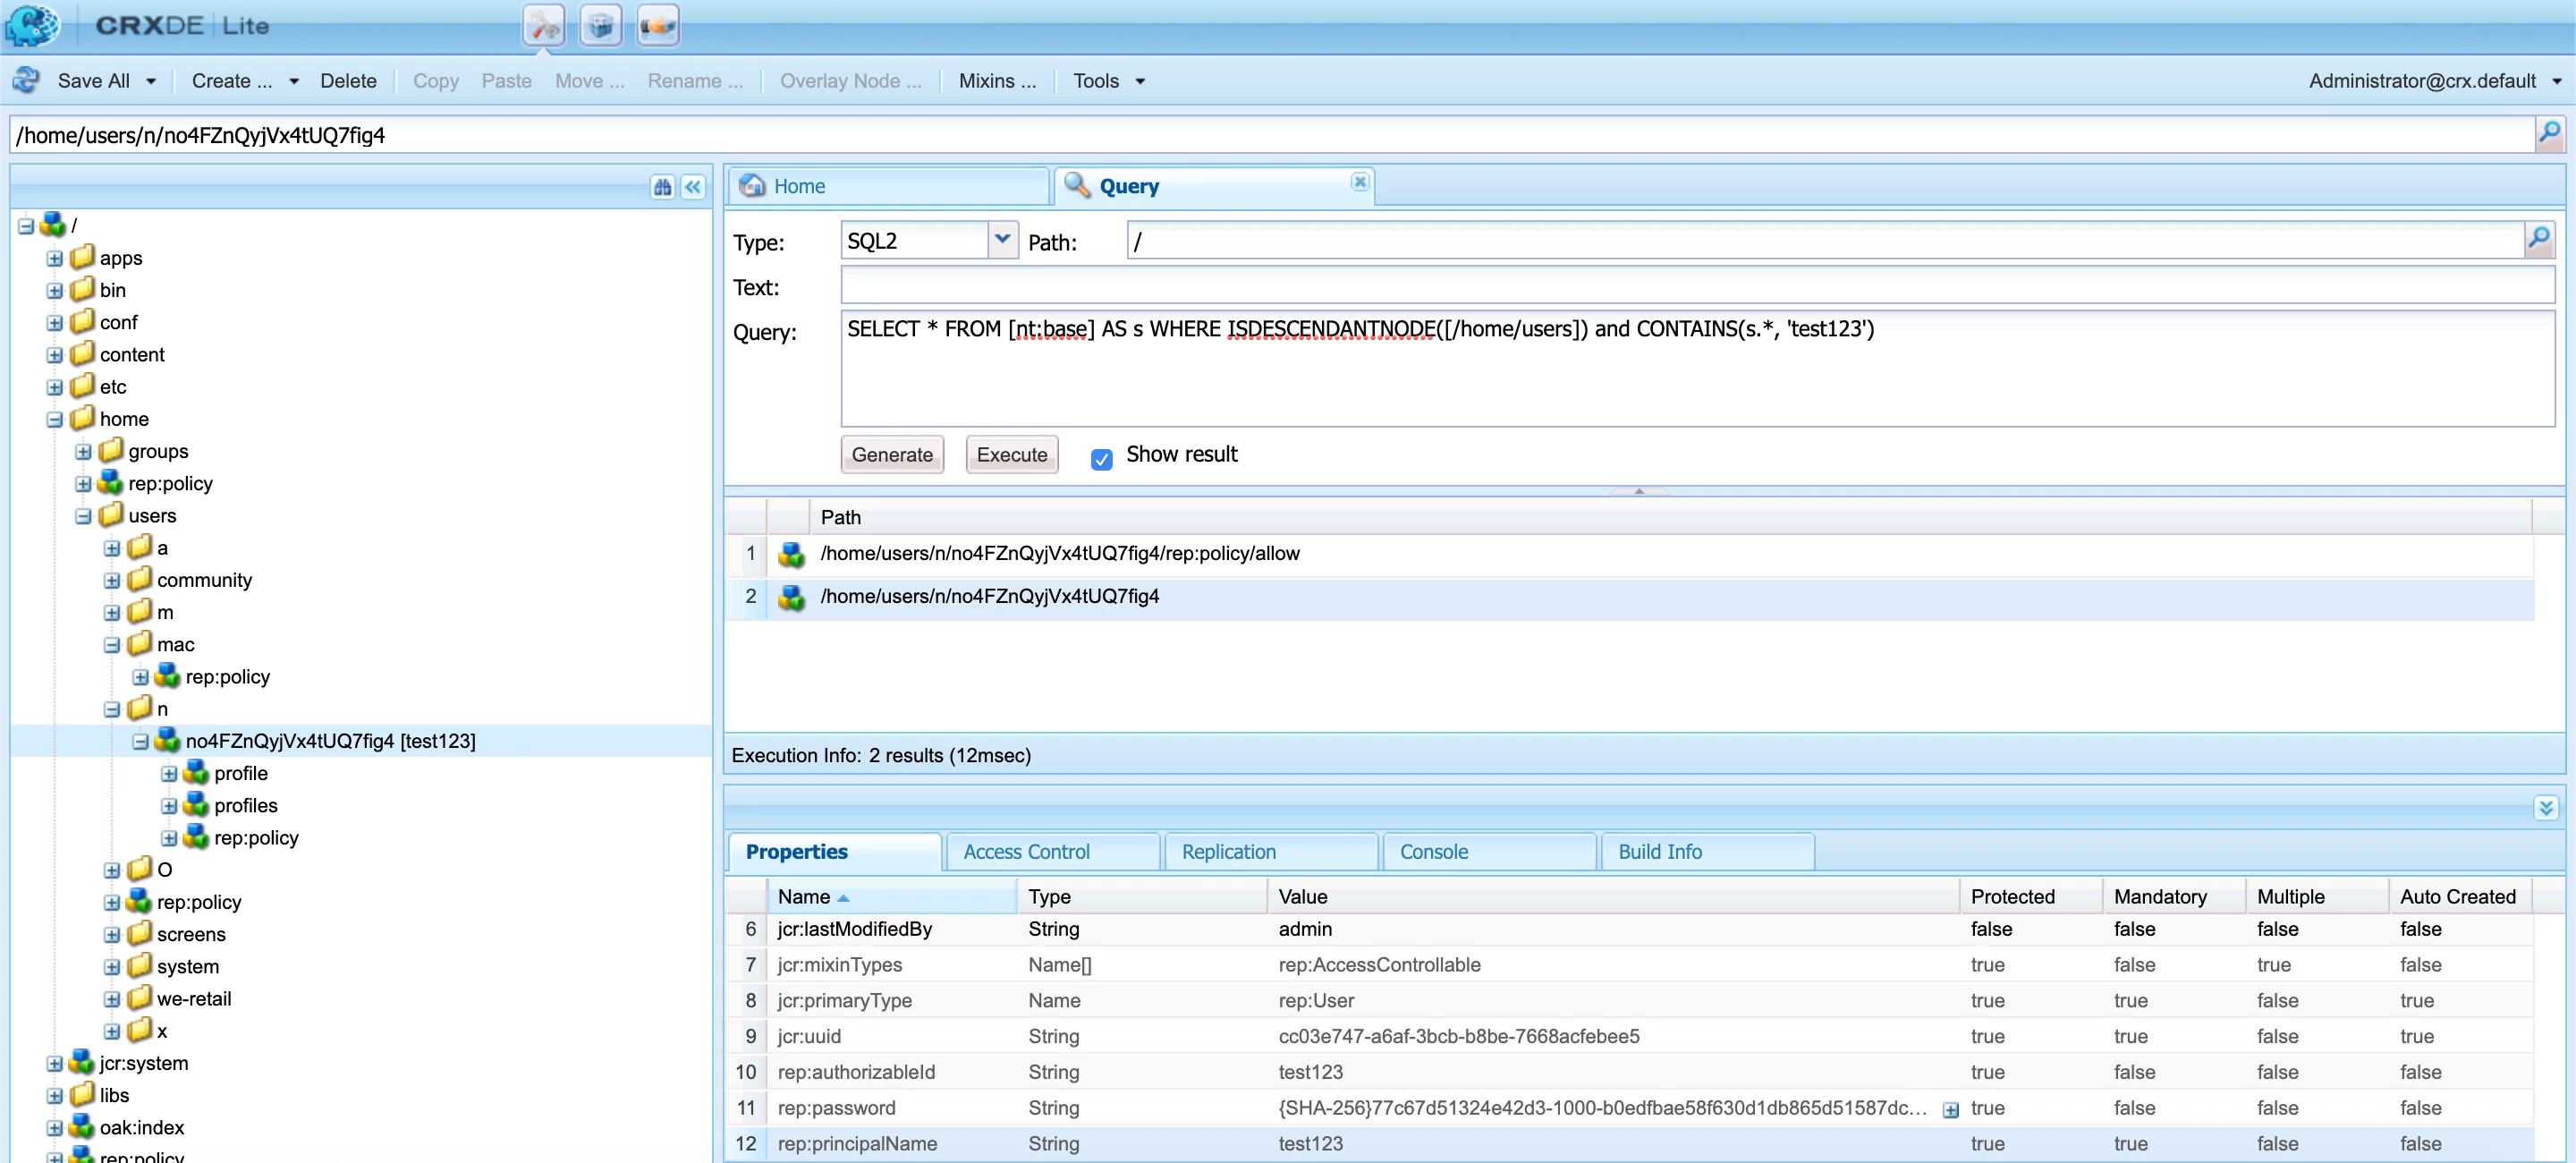Click the Package Share hand icon

pos(657,26)
